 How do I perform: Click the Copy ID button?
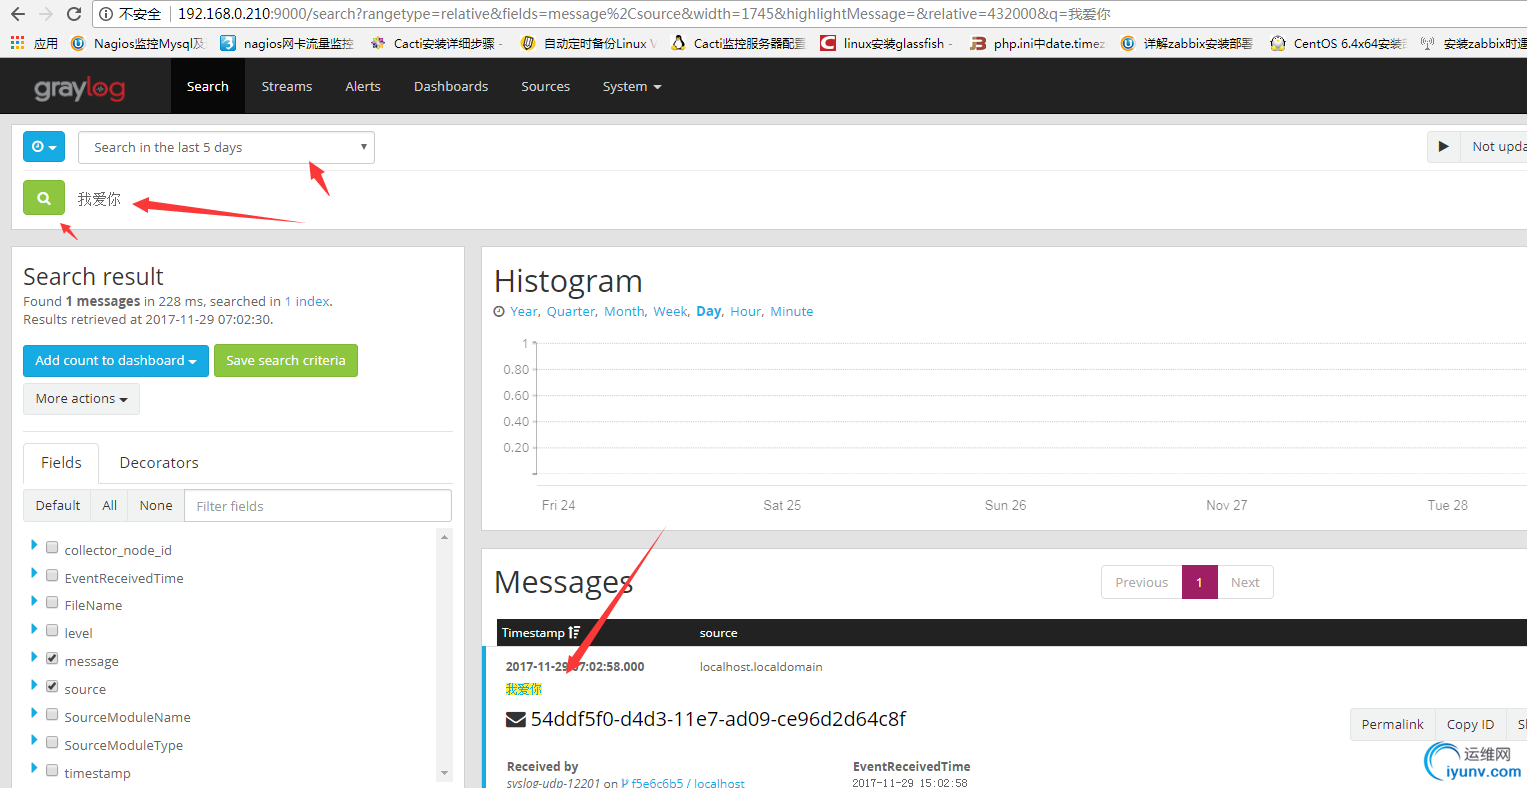point(1470,724)
